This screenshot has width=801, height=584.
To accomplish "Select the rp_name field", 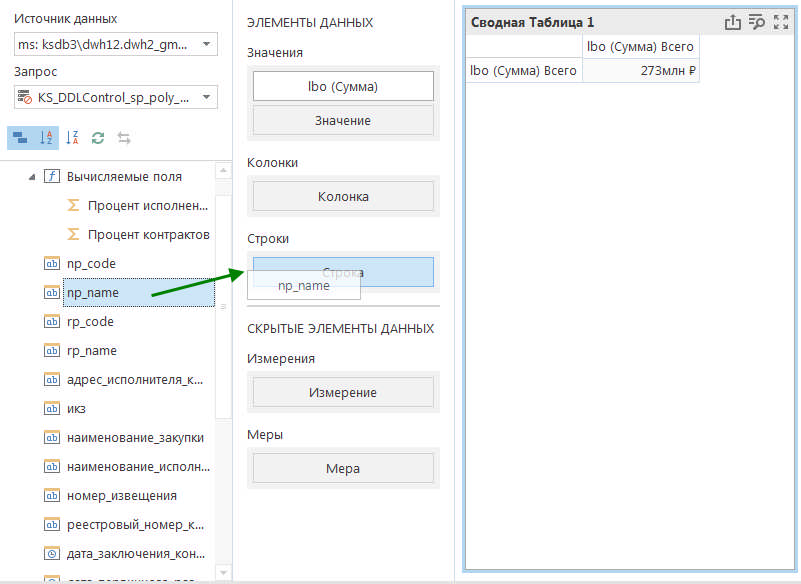I will point(91,351).
